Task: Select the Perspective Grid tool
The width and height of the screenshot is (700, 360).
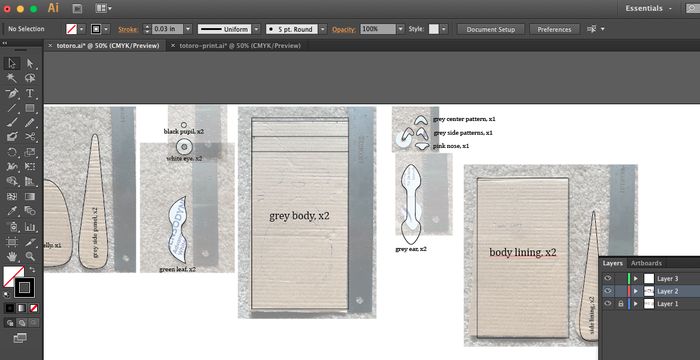Action: click(30, 181)
